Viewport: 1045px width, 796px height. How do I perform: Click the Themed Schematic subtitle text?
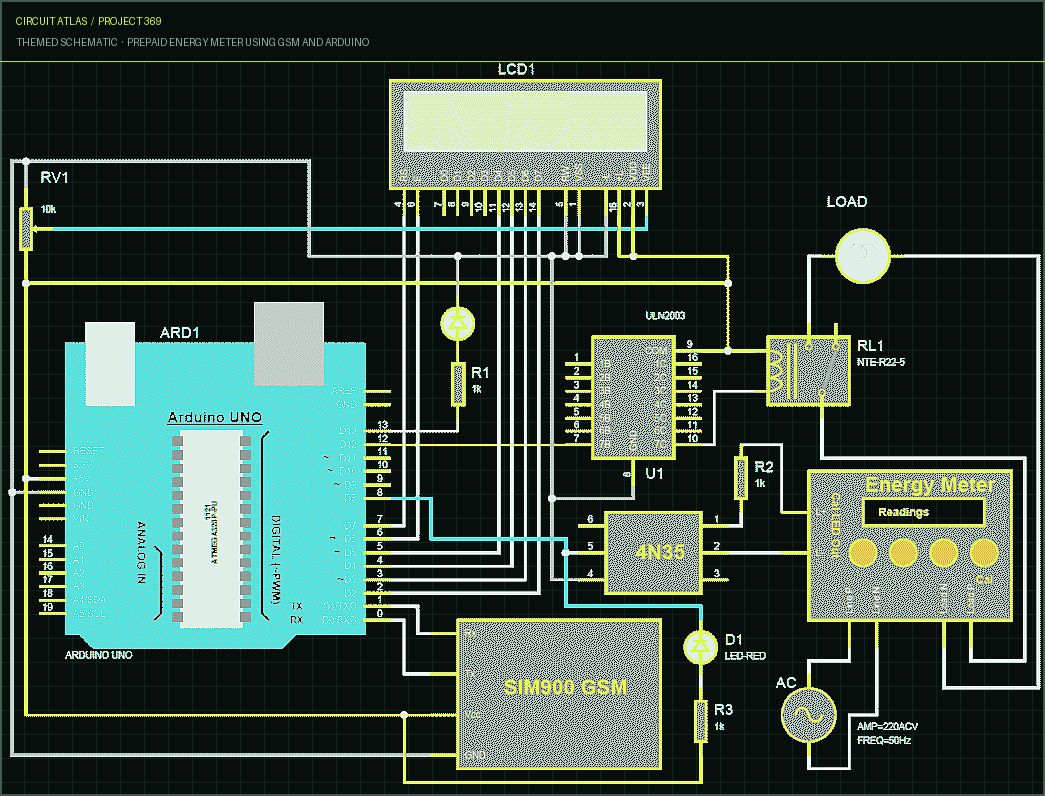[x=193, y=42]
